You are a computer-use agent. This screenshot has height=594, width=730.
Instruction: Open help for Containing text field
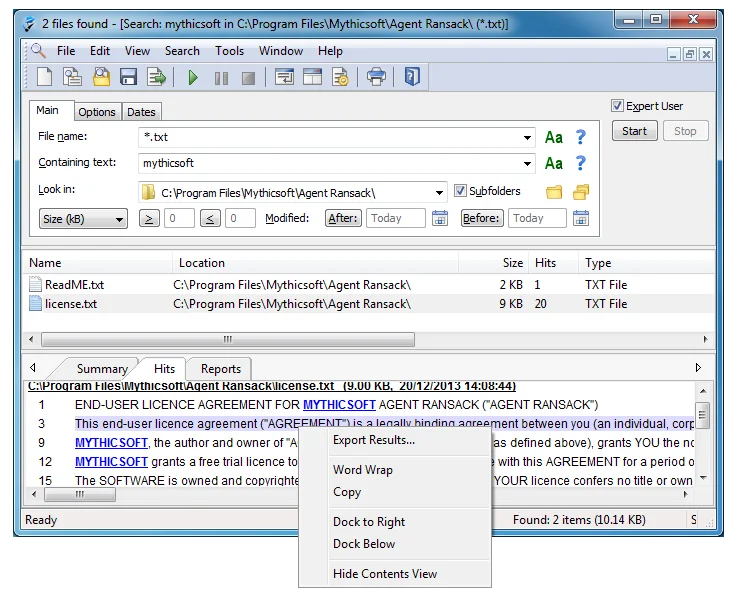pos(580,163)
